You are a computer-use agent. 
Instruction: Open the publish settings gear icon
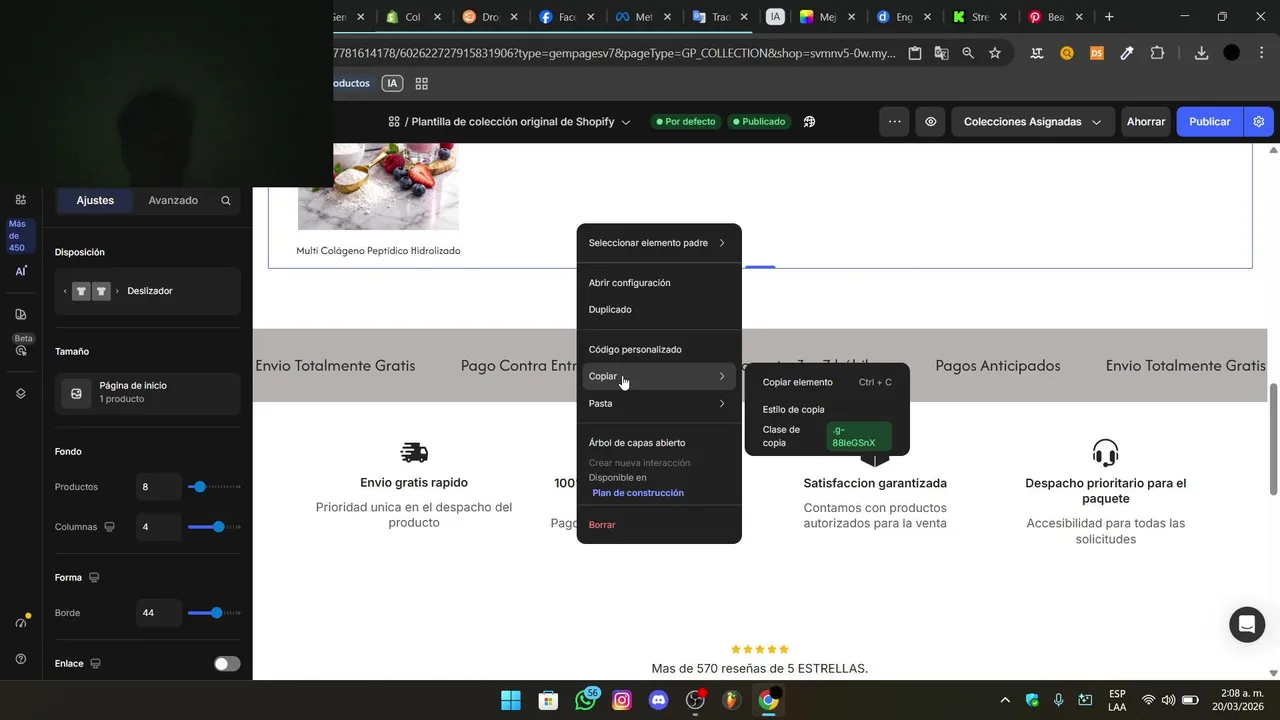[1259, 122]
